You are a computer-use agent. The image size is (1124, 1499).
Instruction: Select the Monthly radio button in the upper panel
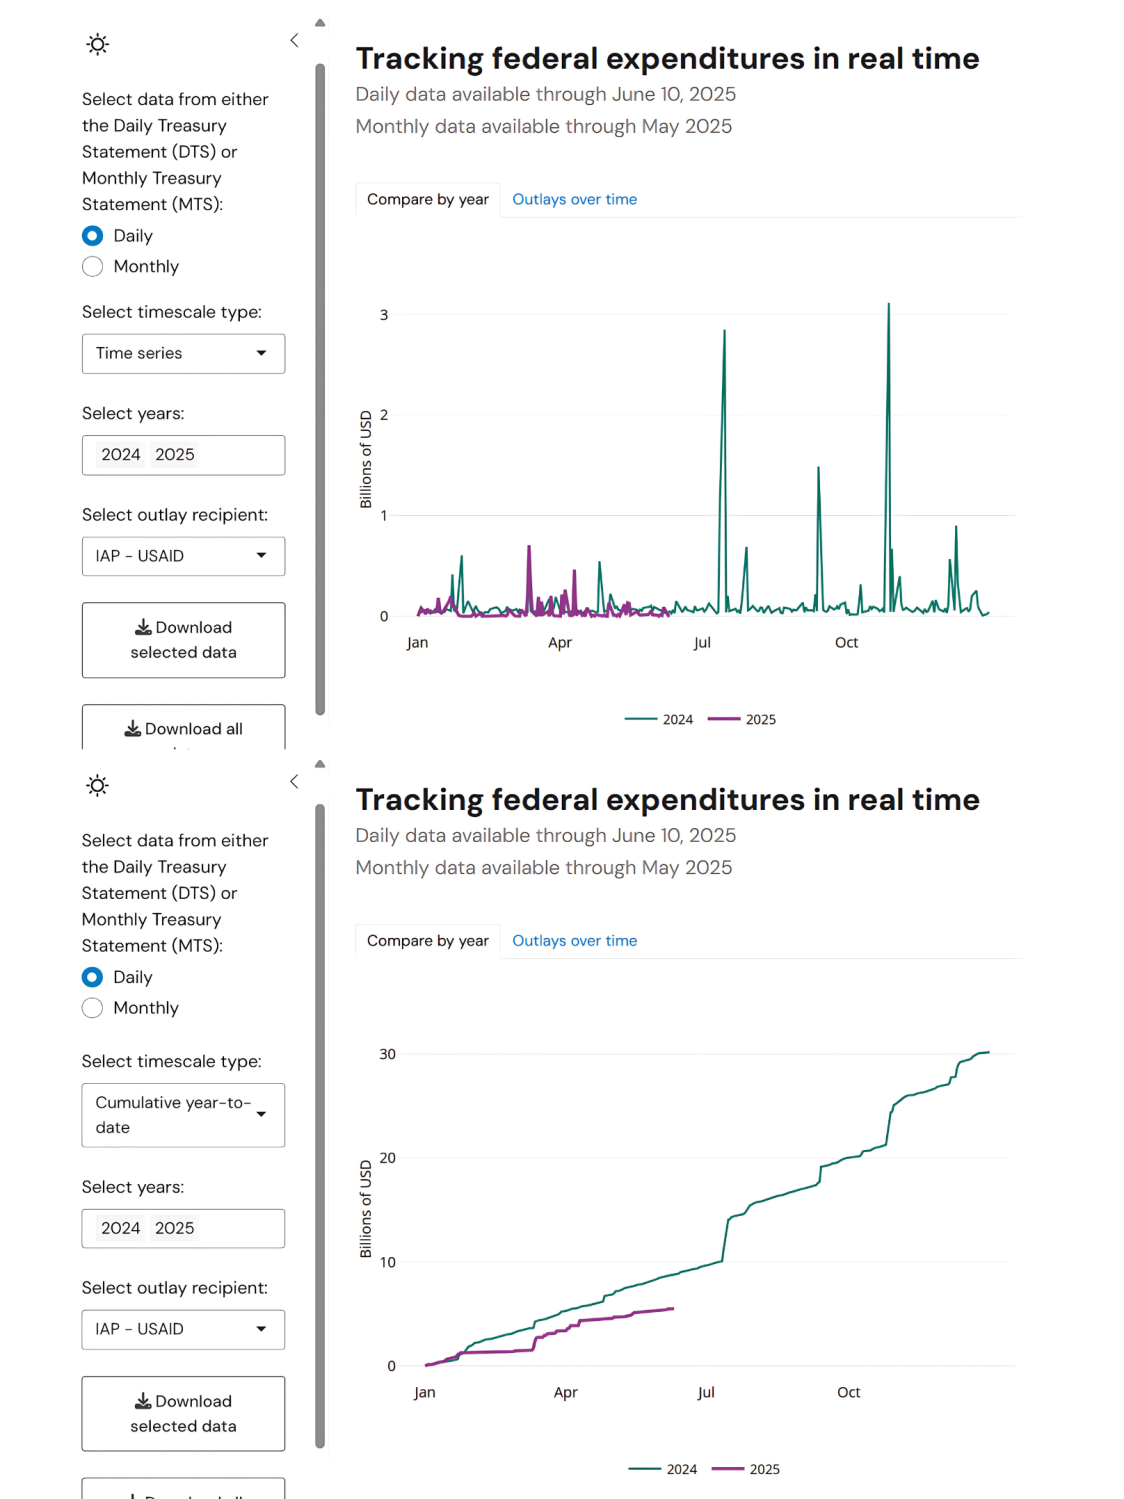[93, 267]
